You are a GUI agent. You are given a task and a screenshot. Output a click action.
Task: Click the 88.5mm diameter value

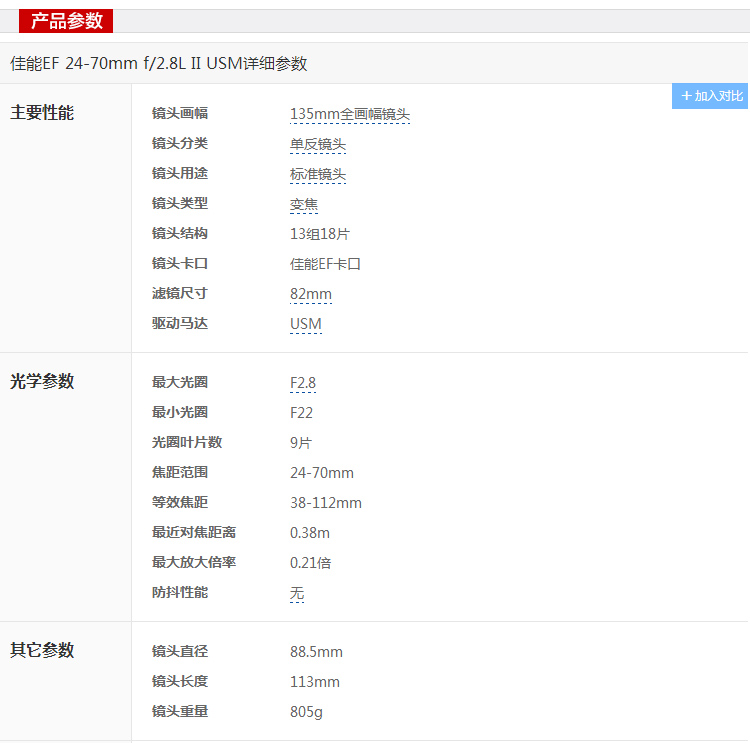[x=316, y=652]
